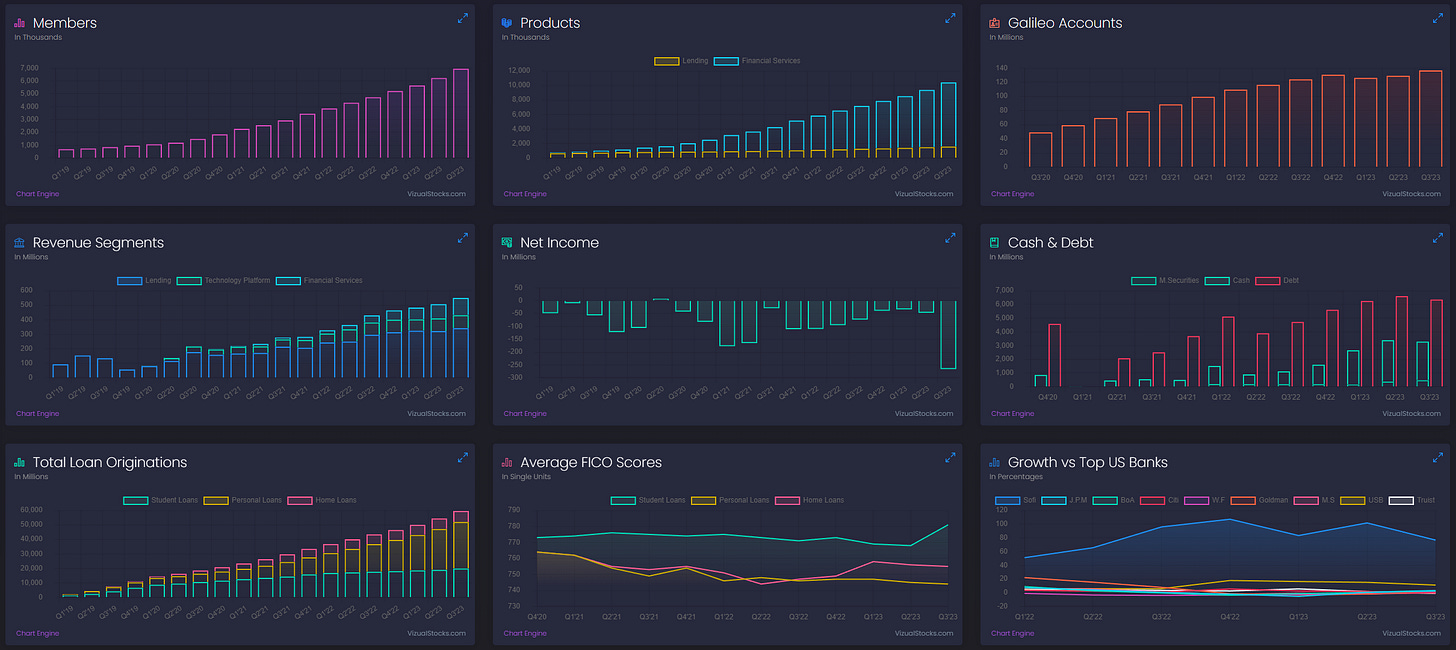Expand the Average FICO Scores chart
Screen dimensions: 1456x650
tap(951, 458)
